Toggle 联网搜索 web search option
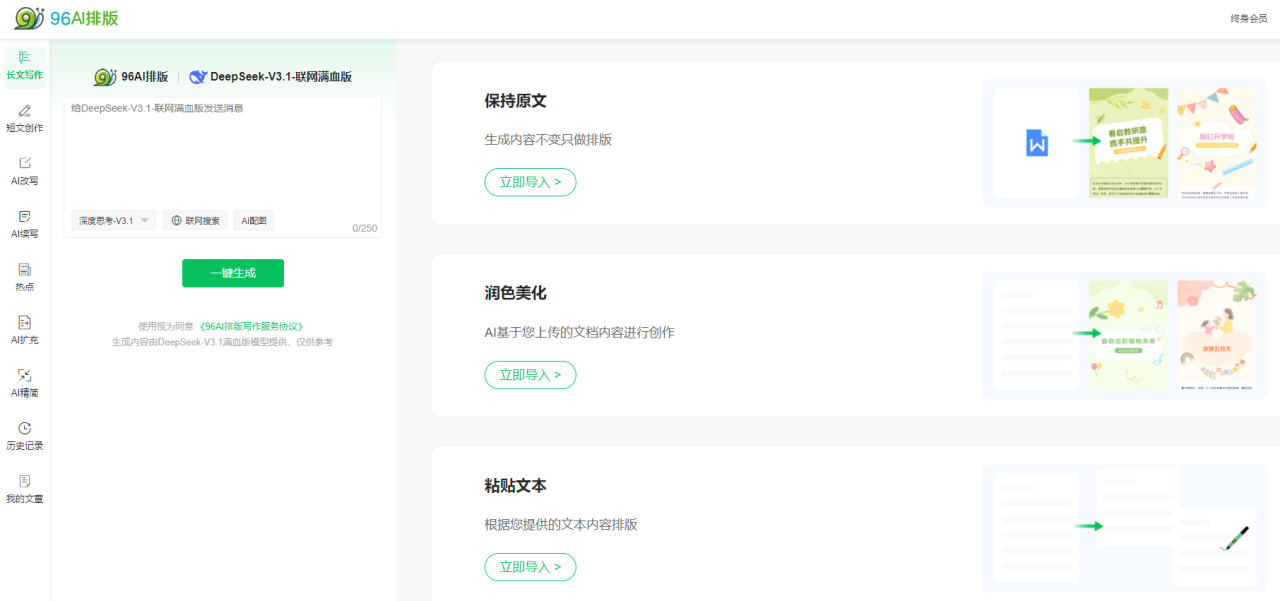This screenshot has height=601, width=1280. click(x=195, y=221)
